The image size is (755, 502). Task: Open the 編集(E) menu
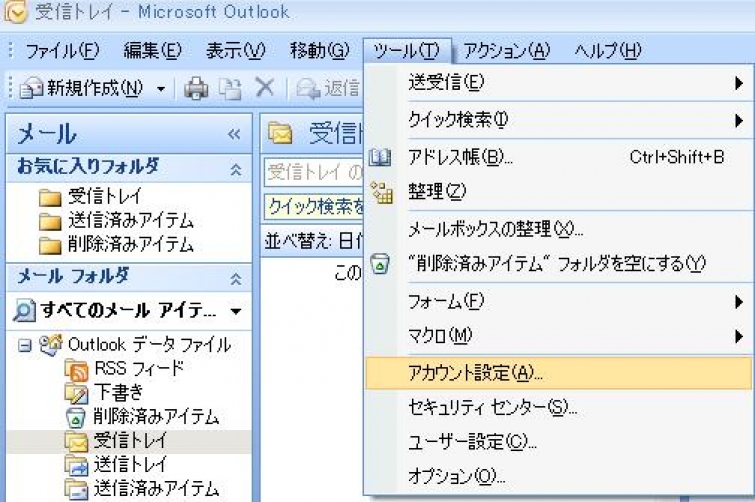click(x=152, y=51)
